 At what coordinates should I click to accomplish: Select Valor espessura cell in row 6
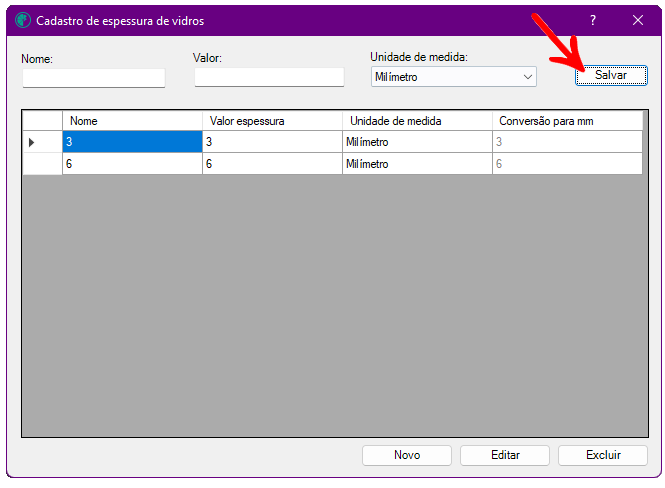272,164
